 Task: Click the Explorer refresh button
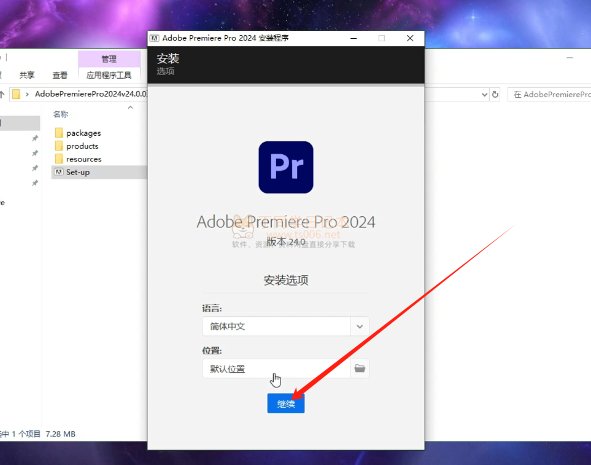[x=495, y=94]
